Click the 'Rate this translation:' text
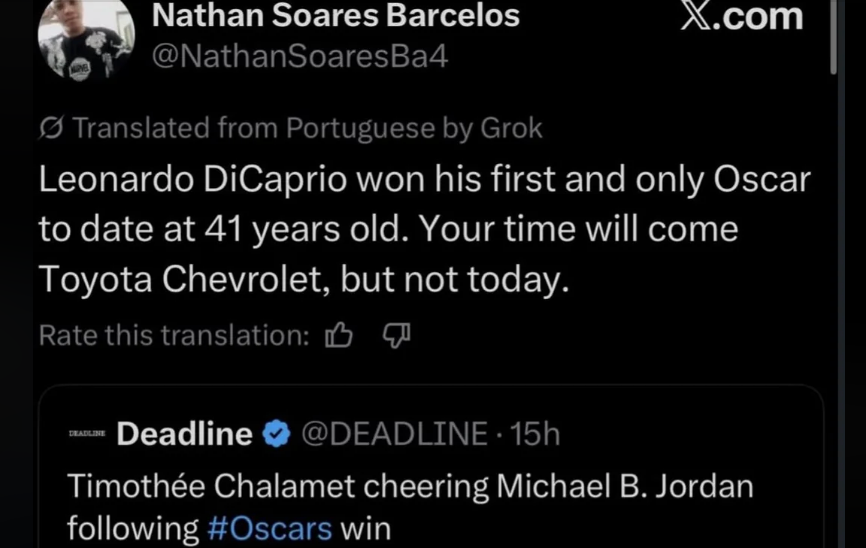Screen dimensions: 866x548 [174, 336]
